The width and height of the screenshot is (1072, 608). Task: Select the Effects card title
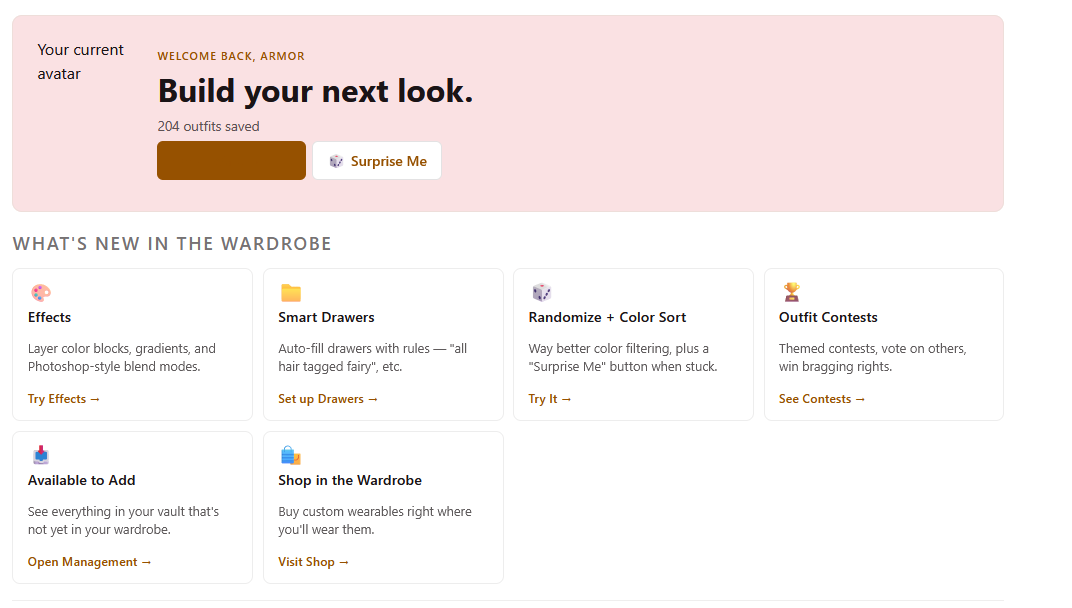[x=50, y=317]
